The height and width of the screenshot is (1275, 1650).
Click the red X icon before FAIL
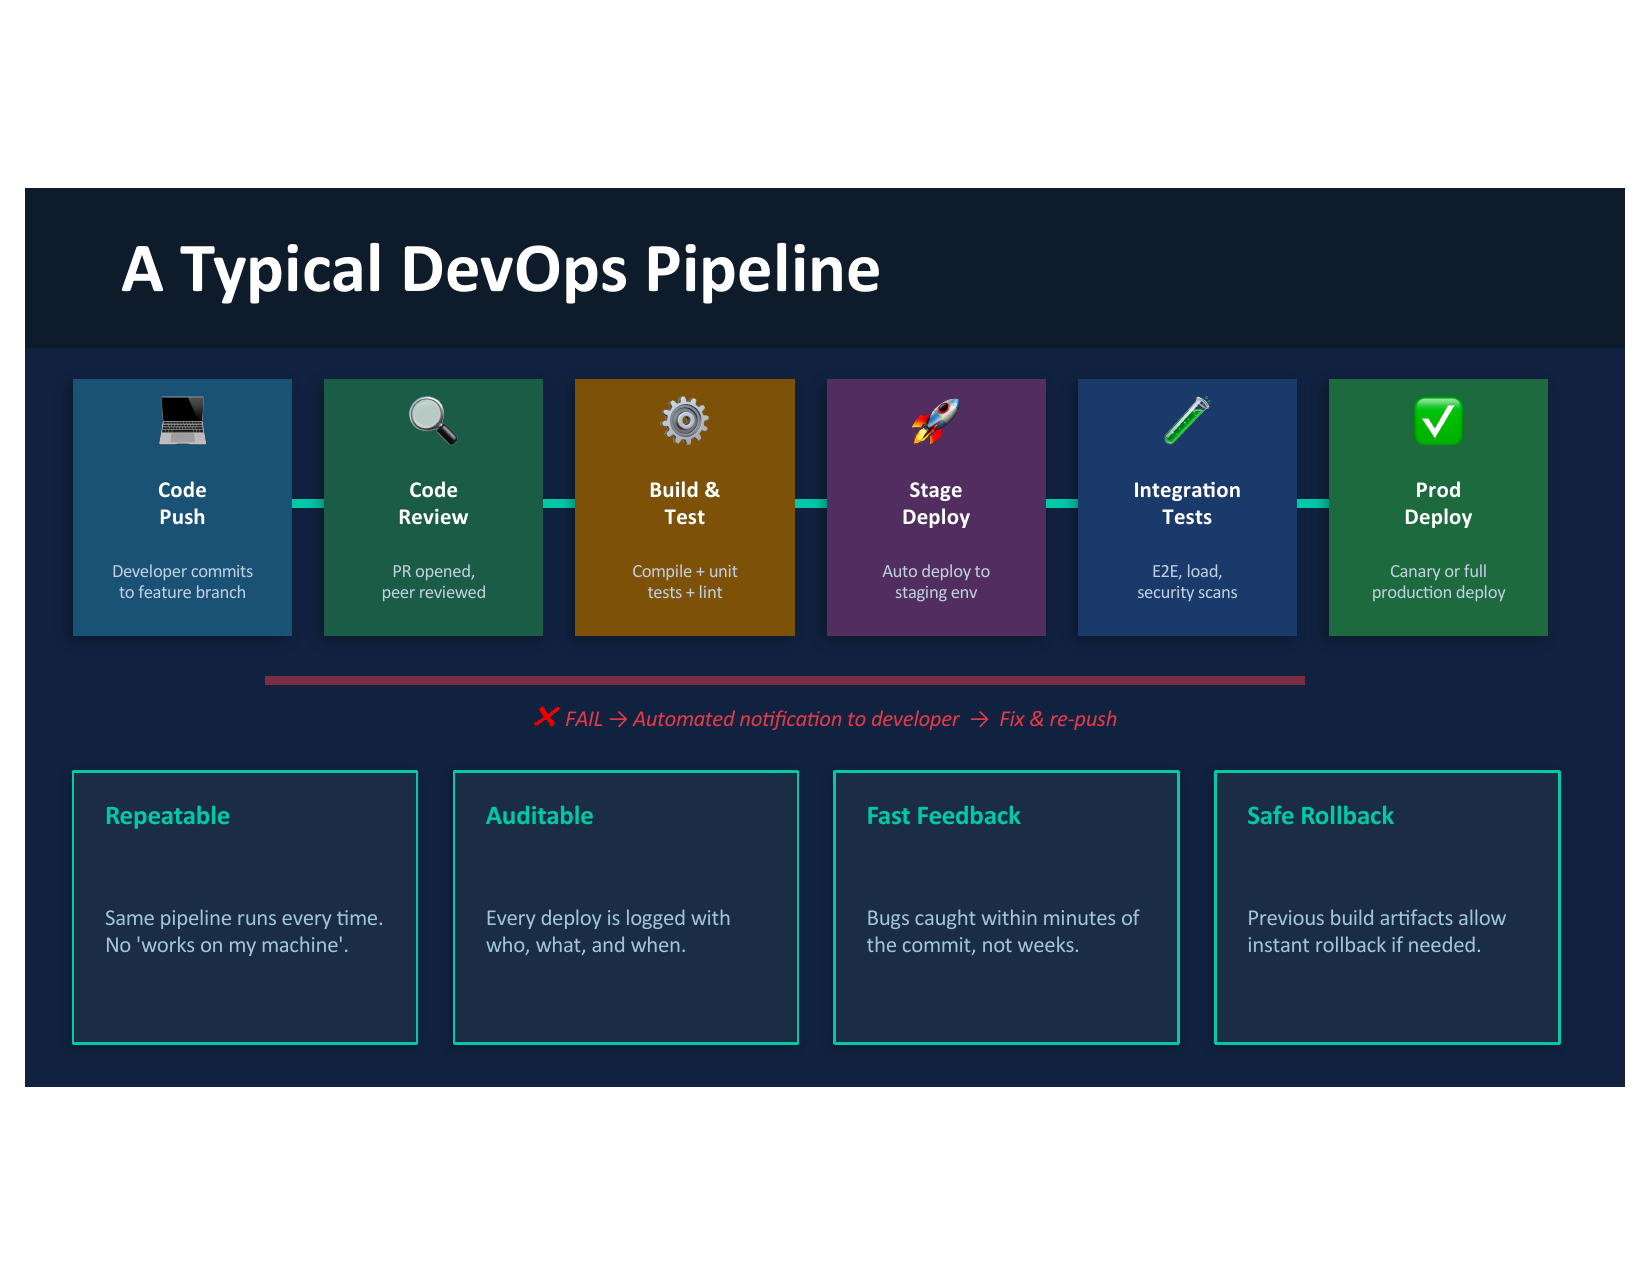546,717
